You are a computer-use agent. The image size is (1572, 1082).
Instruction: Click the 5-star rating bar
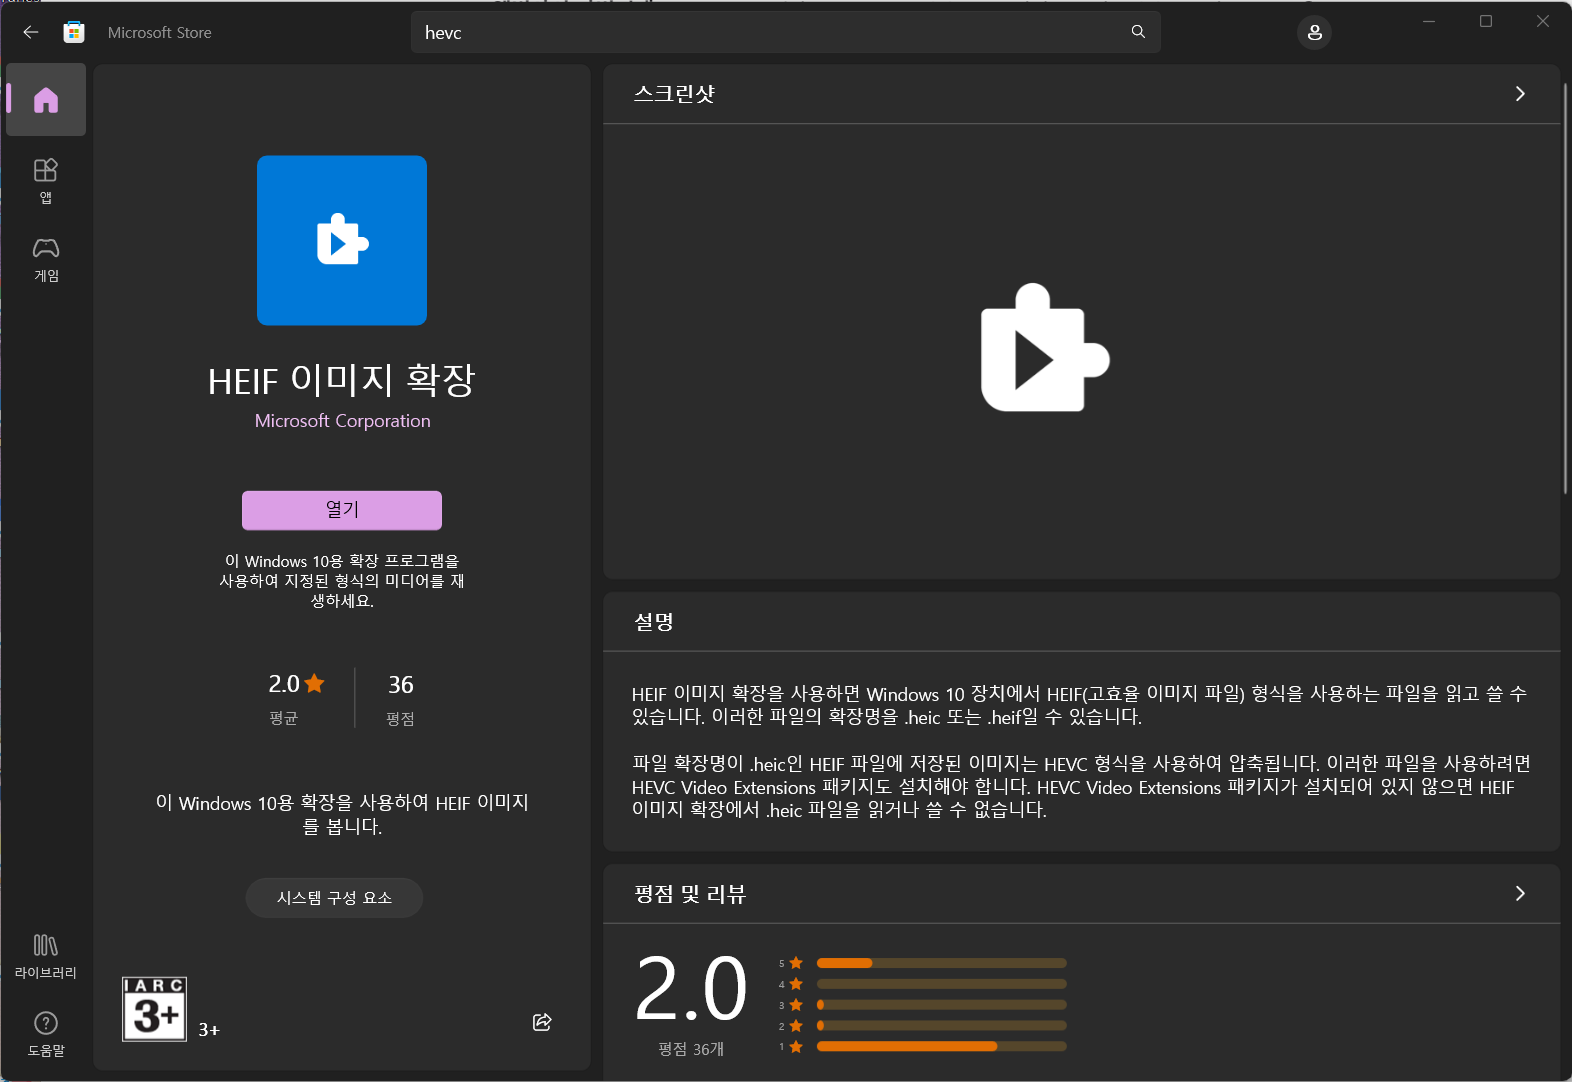(x=942, y=963)
